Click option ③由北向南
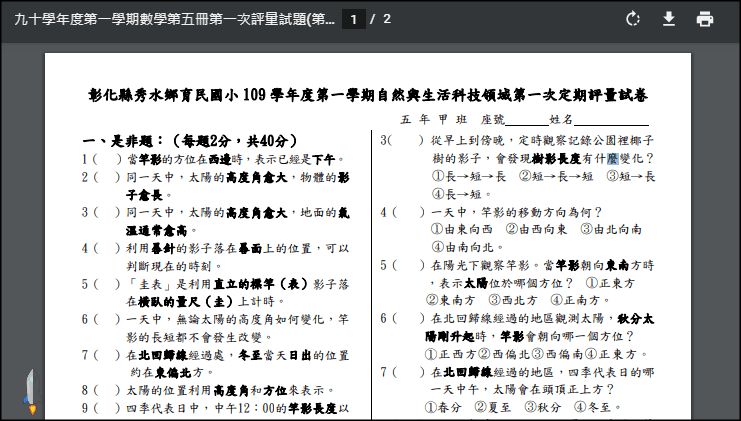The height and width of the screenshot is (421, 741). [611, 230]
